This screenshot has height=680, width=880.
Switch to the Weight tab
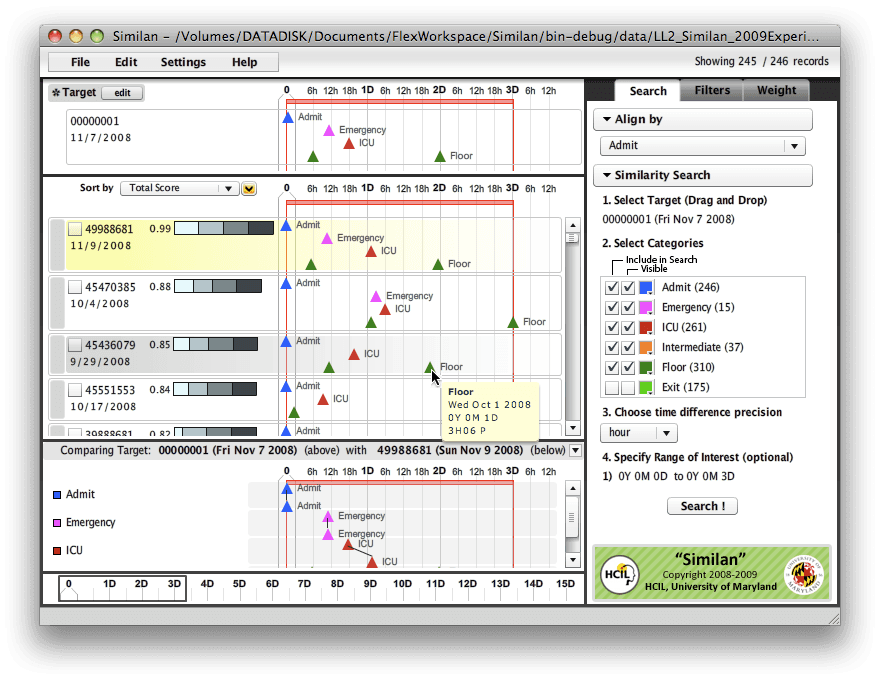tap(777, 90)
